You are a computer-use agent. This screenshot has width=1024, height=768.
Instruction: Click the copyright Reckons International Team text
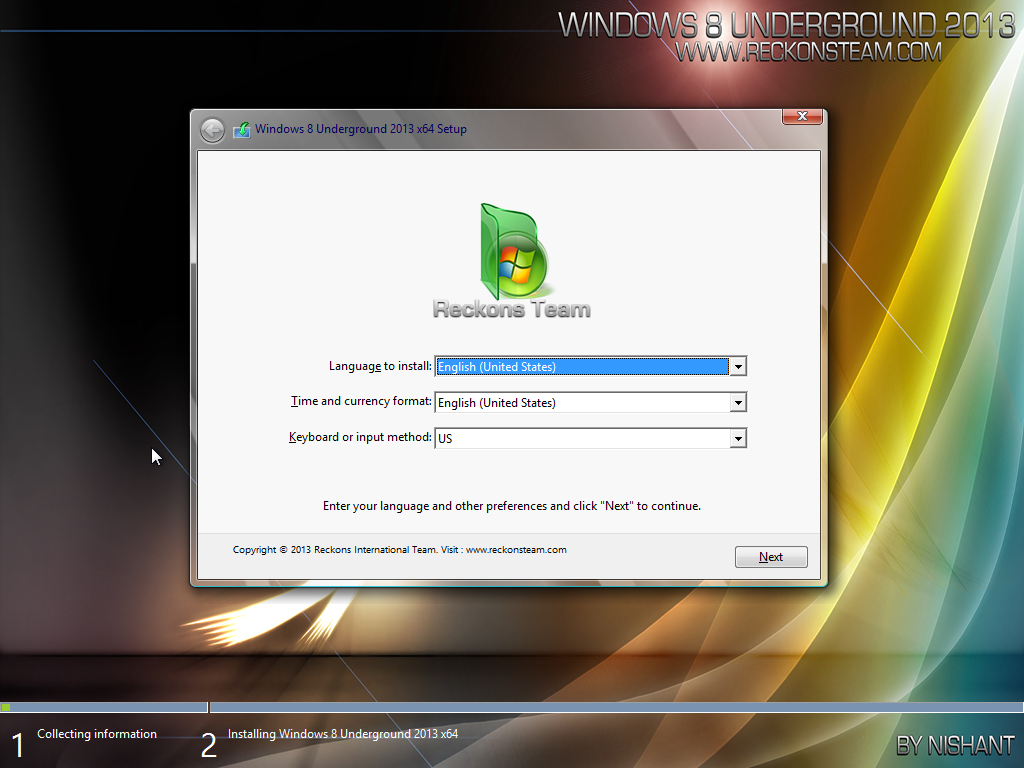tap(399, 550)
